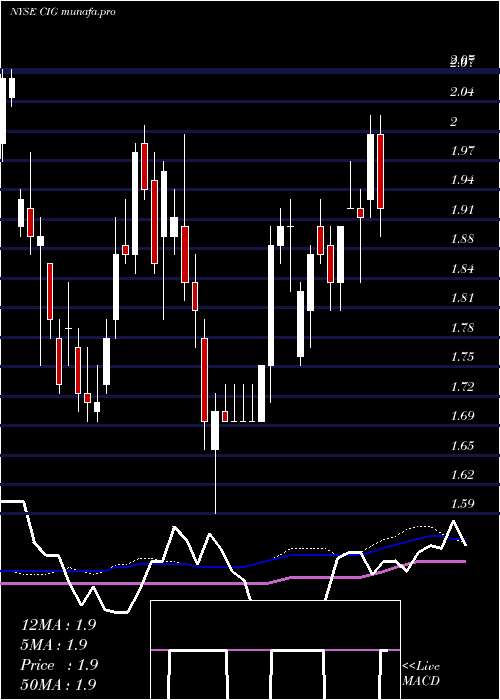Click the price axis label reading 2
This screenshot has height=700, width=500.
coord(454,121)
